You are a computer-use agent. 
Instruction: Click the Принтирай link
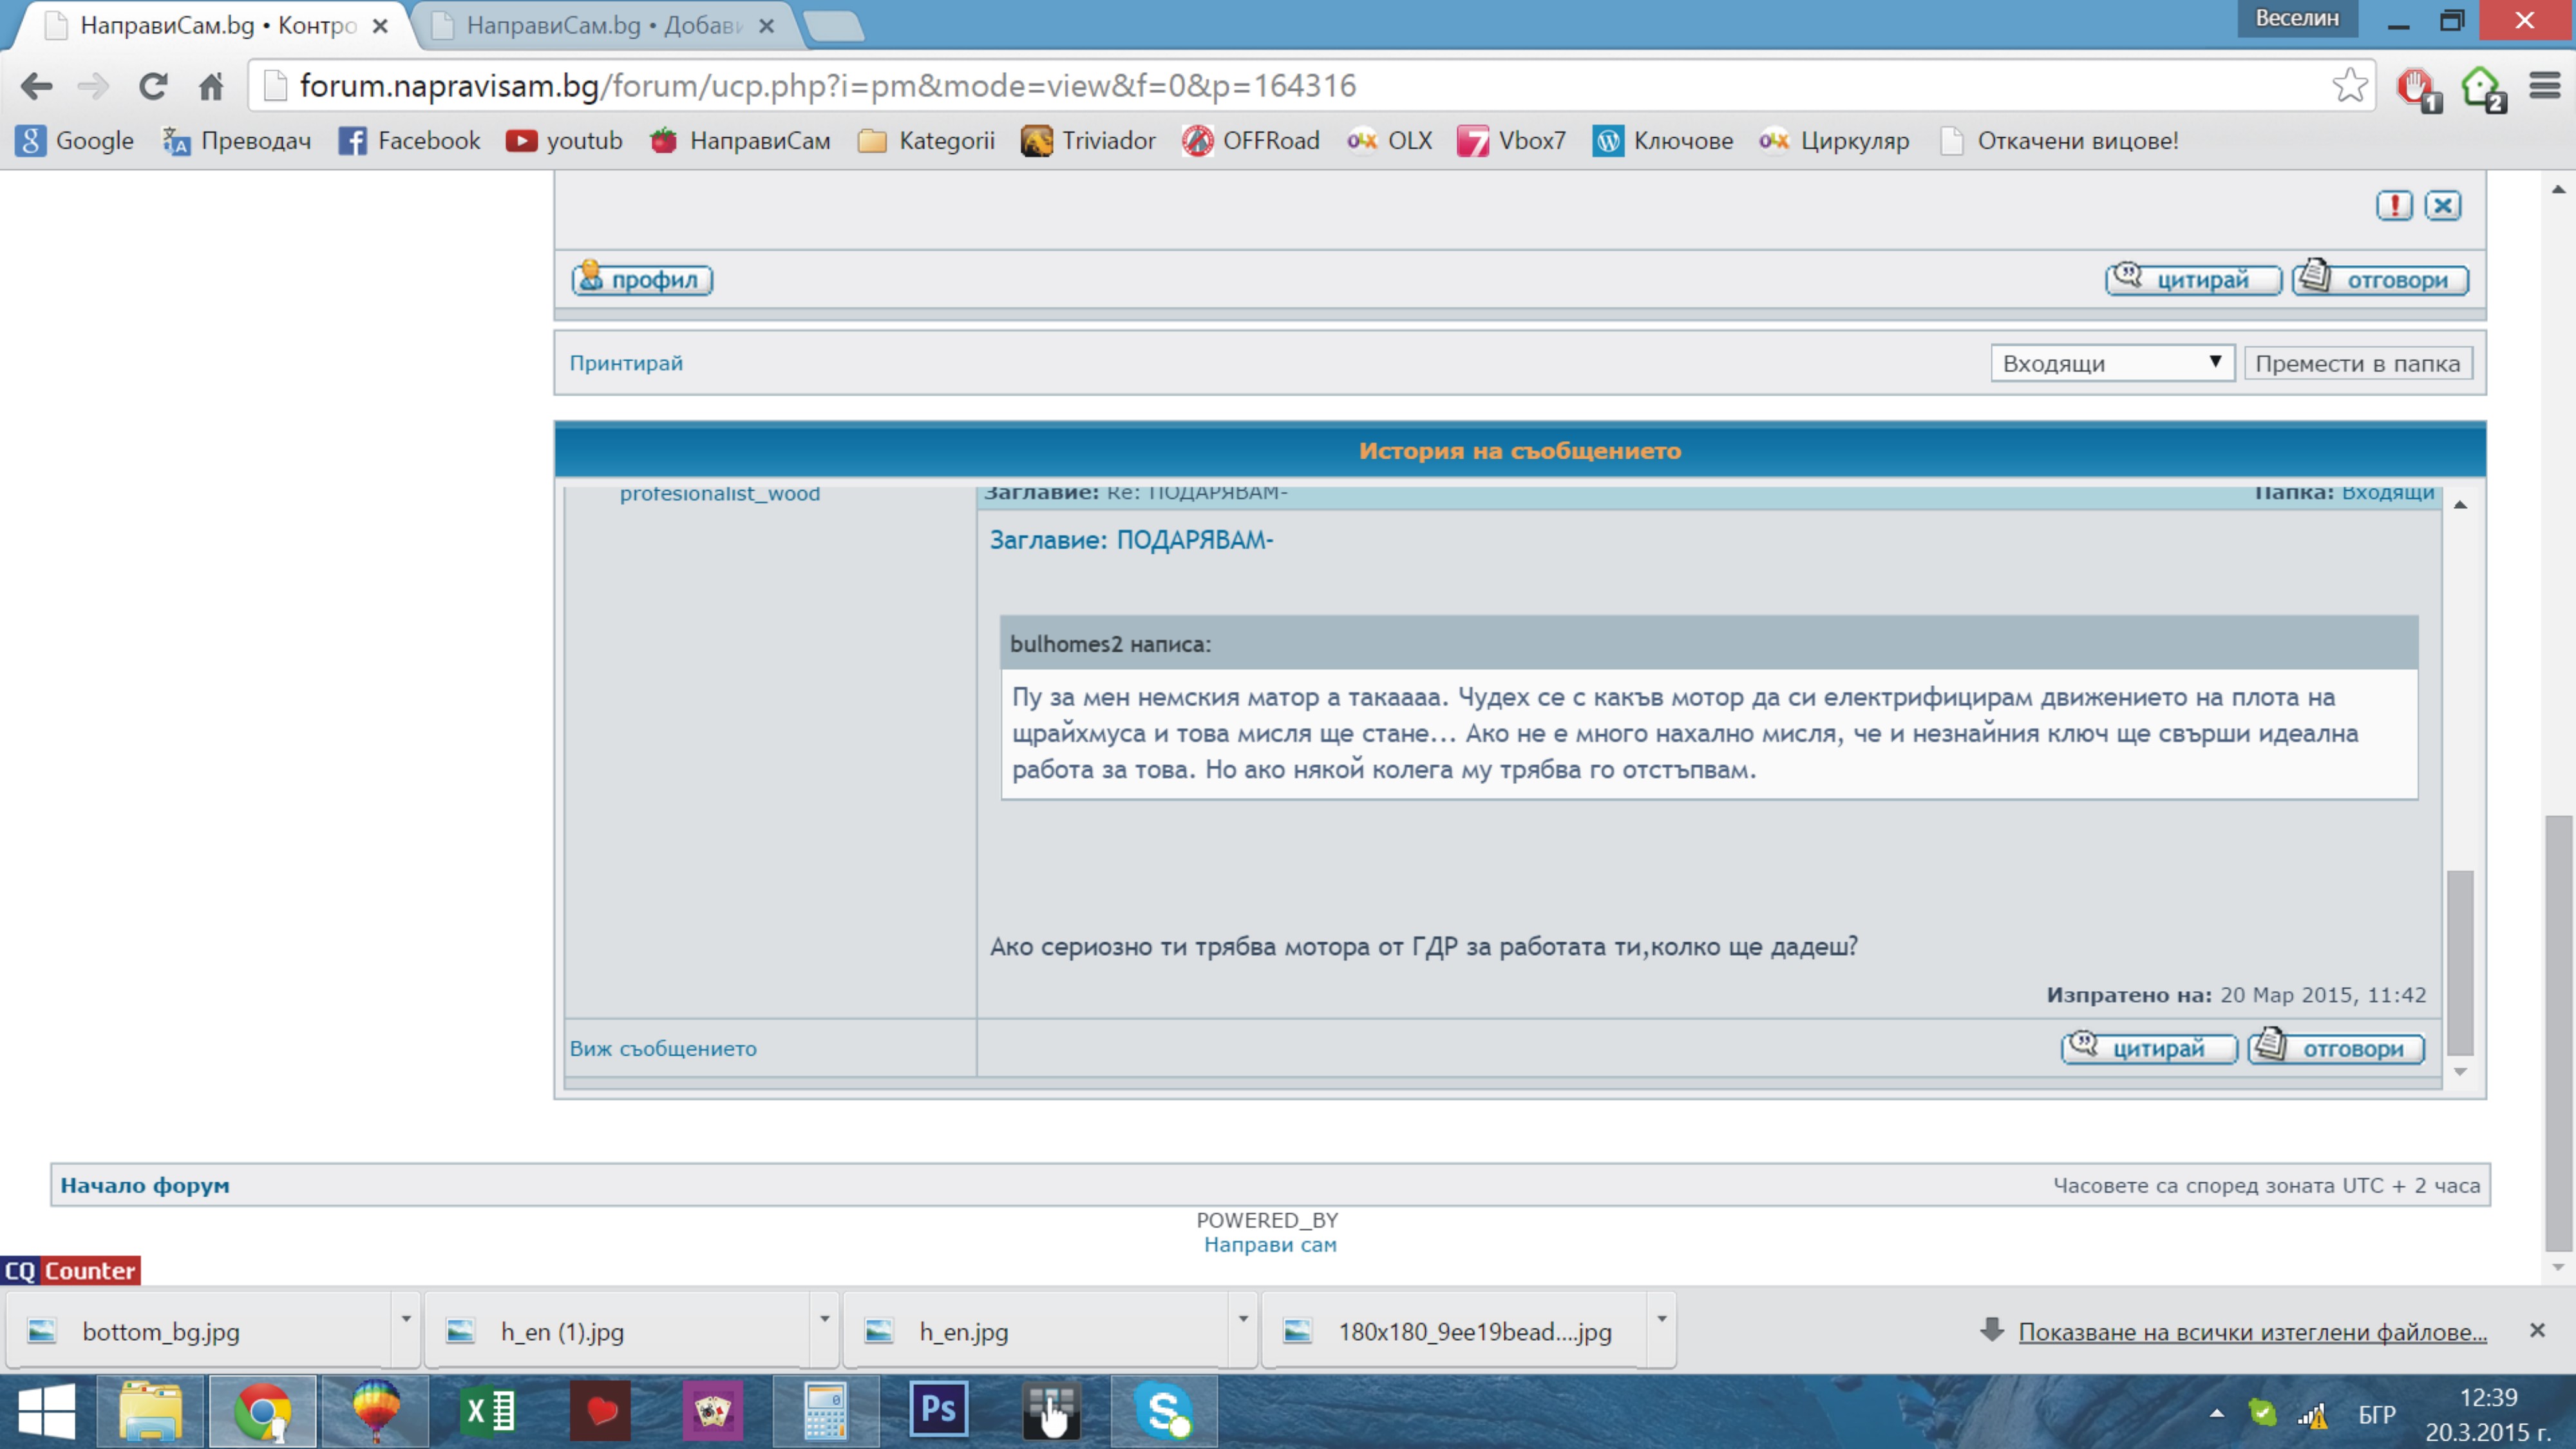coord(626,363)
